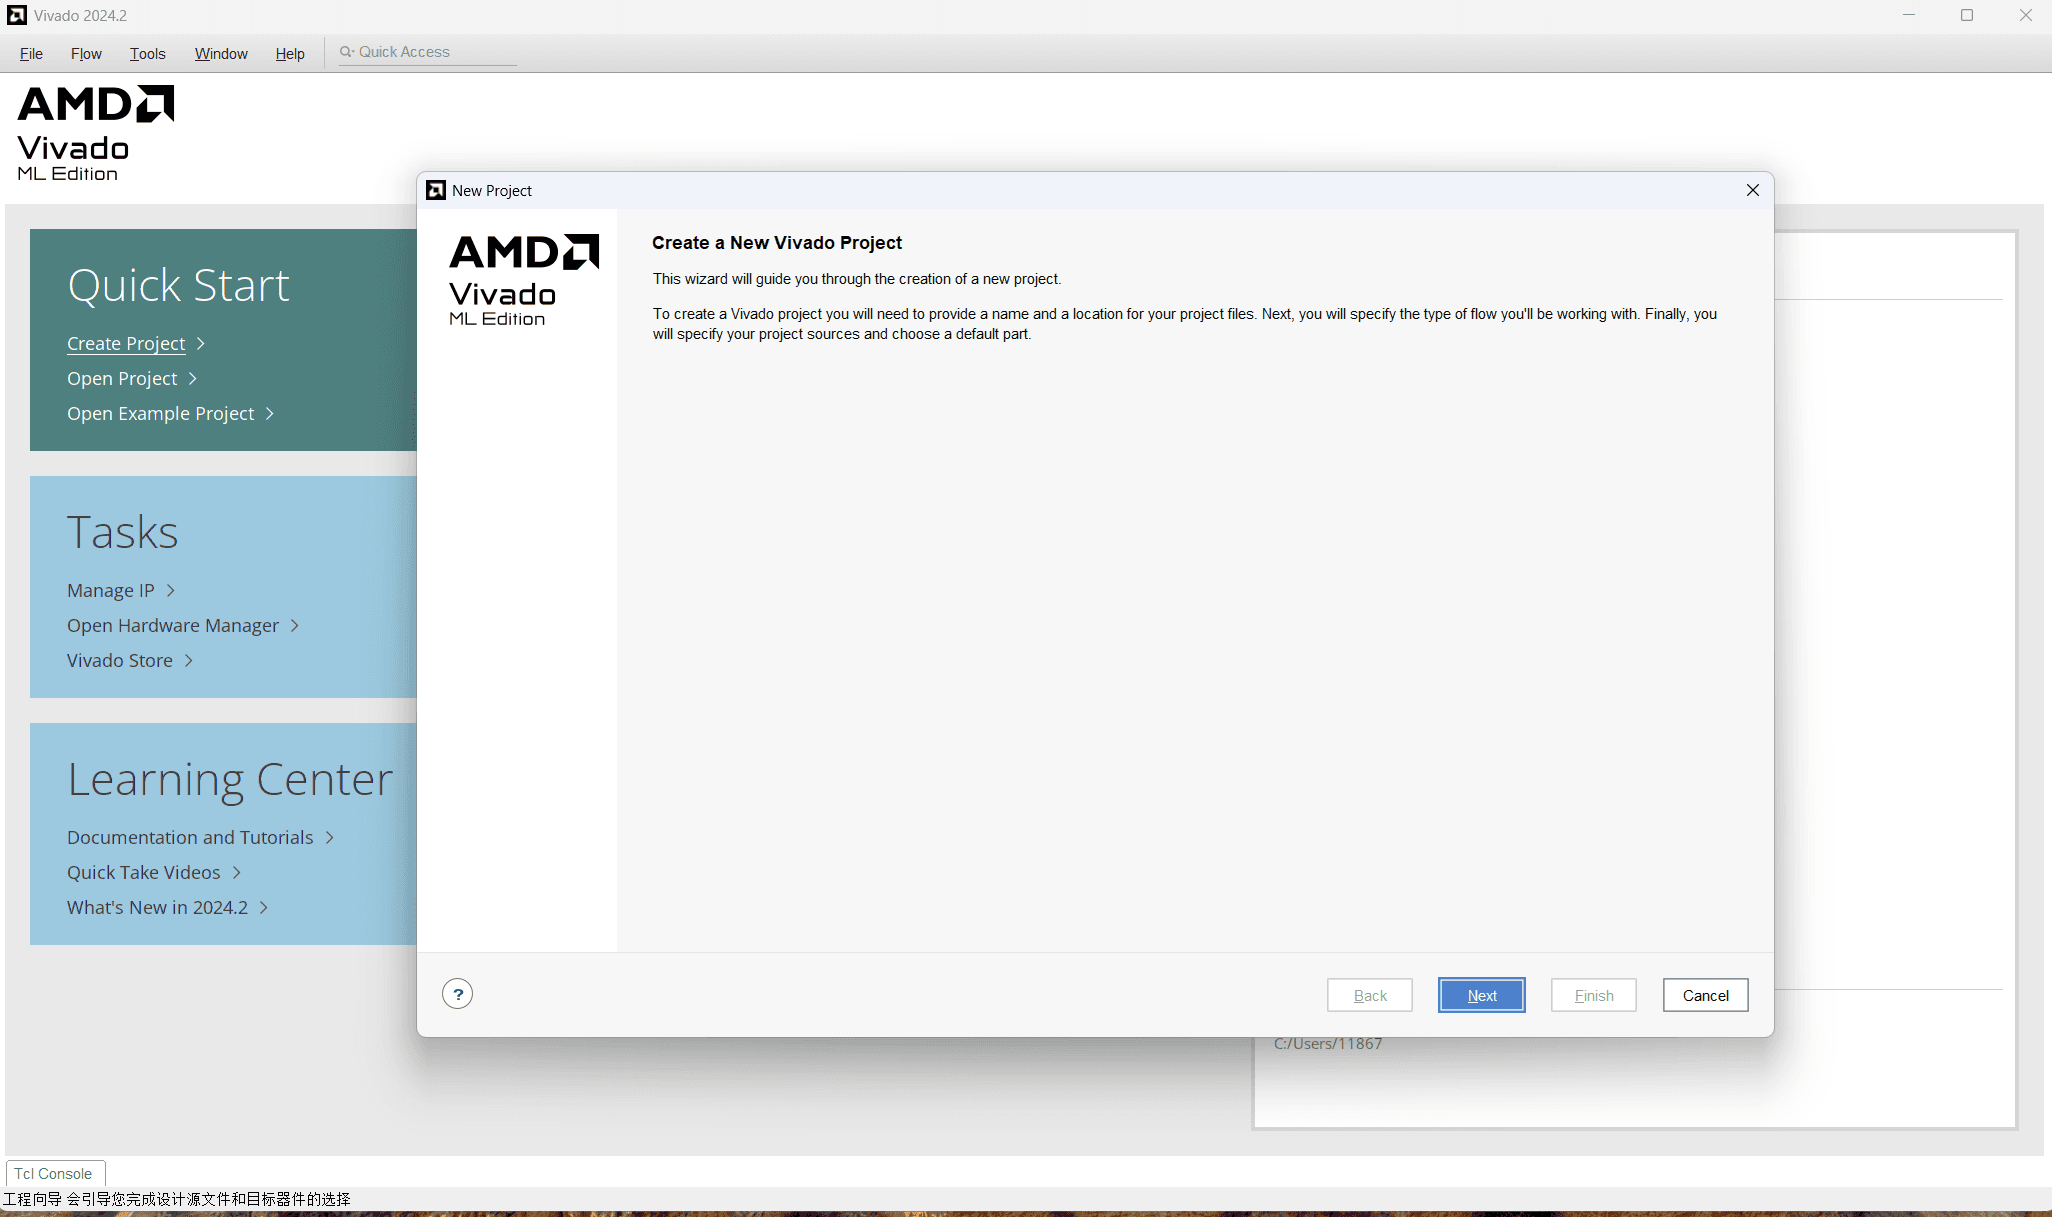Open the Create Project link
This screenshot has width=2052, height=1217.
click(126, 343)
